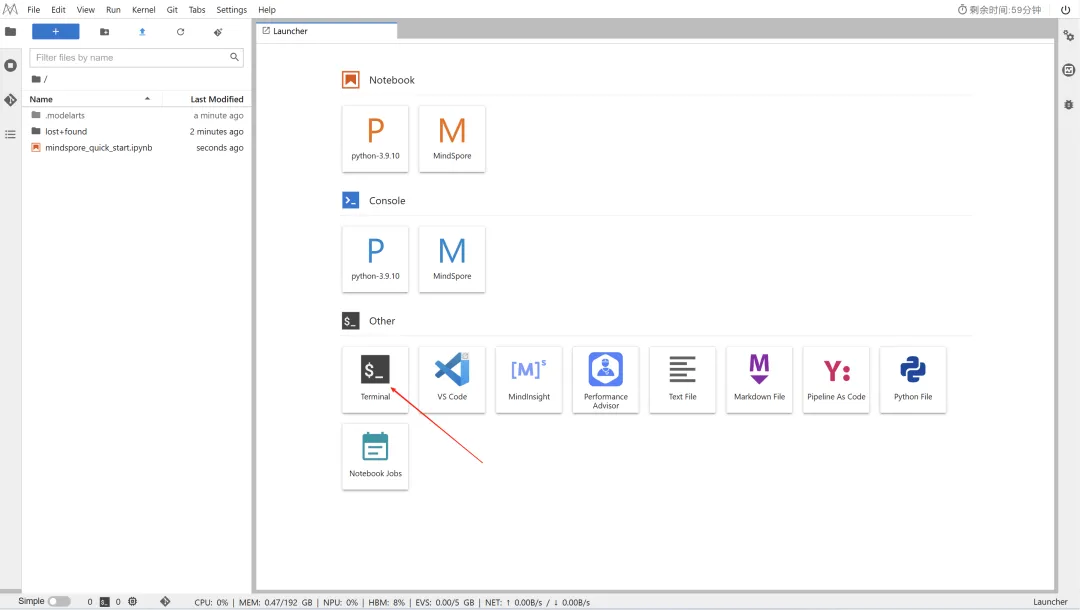Open the Kernel menu

144,9
